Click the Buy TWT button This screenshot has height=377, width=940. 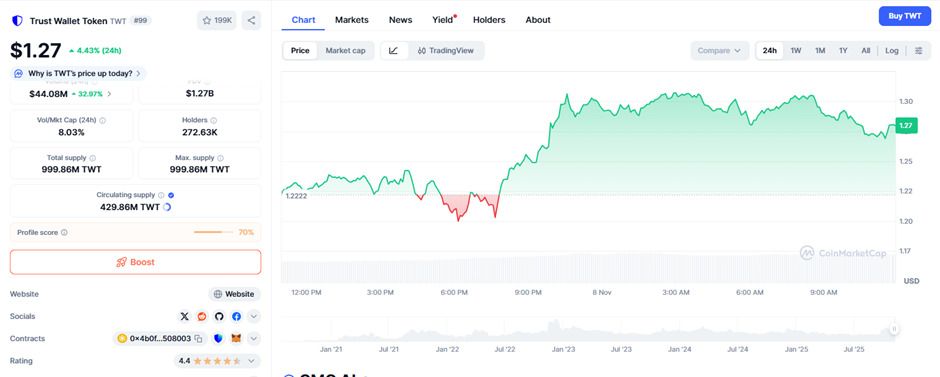(x=905, y=16)
